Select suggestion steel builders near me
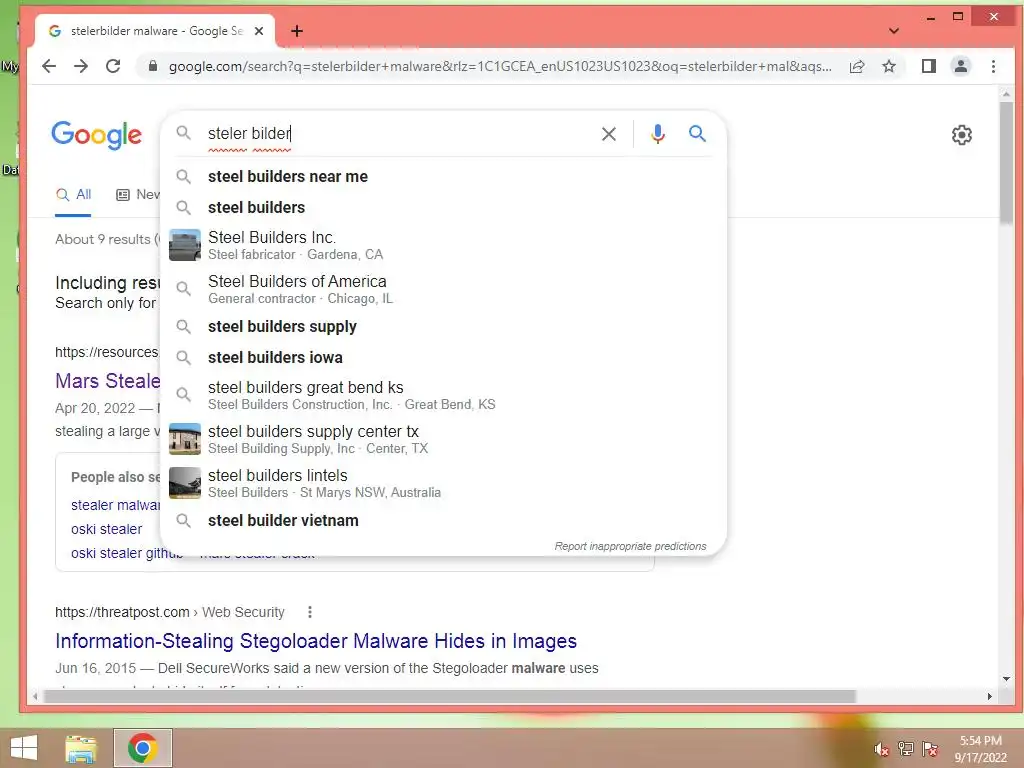The width and height of the screenshot is (1024, 768). [x=443, y=176]
